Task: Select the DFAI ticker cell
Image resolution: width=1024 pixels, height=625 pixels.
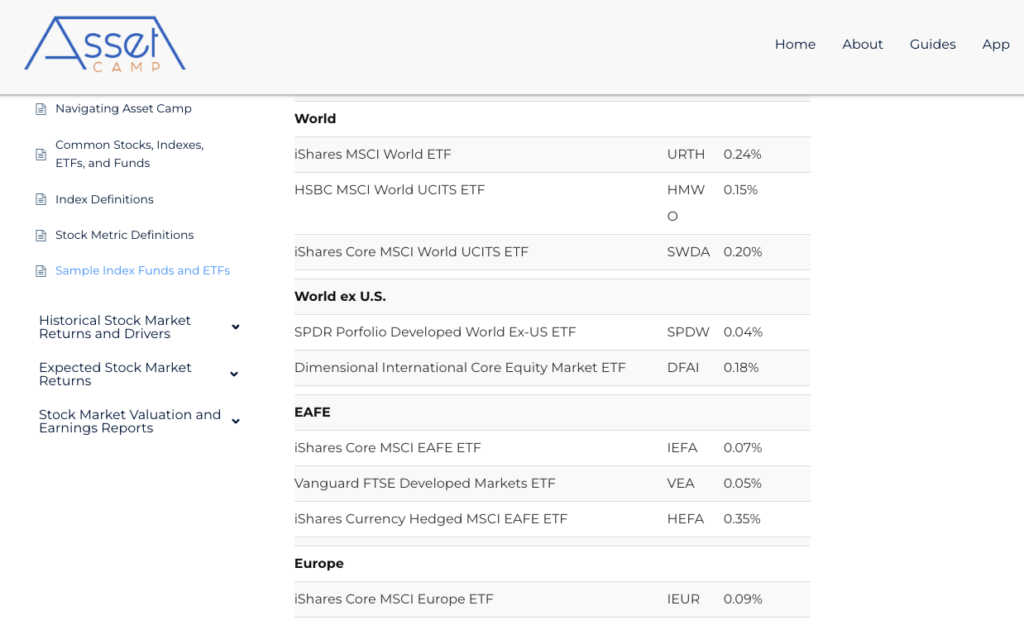Action: [x=683, y=368]
